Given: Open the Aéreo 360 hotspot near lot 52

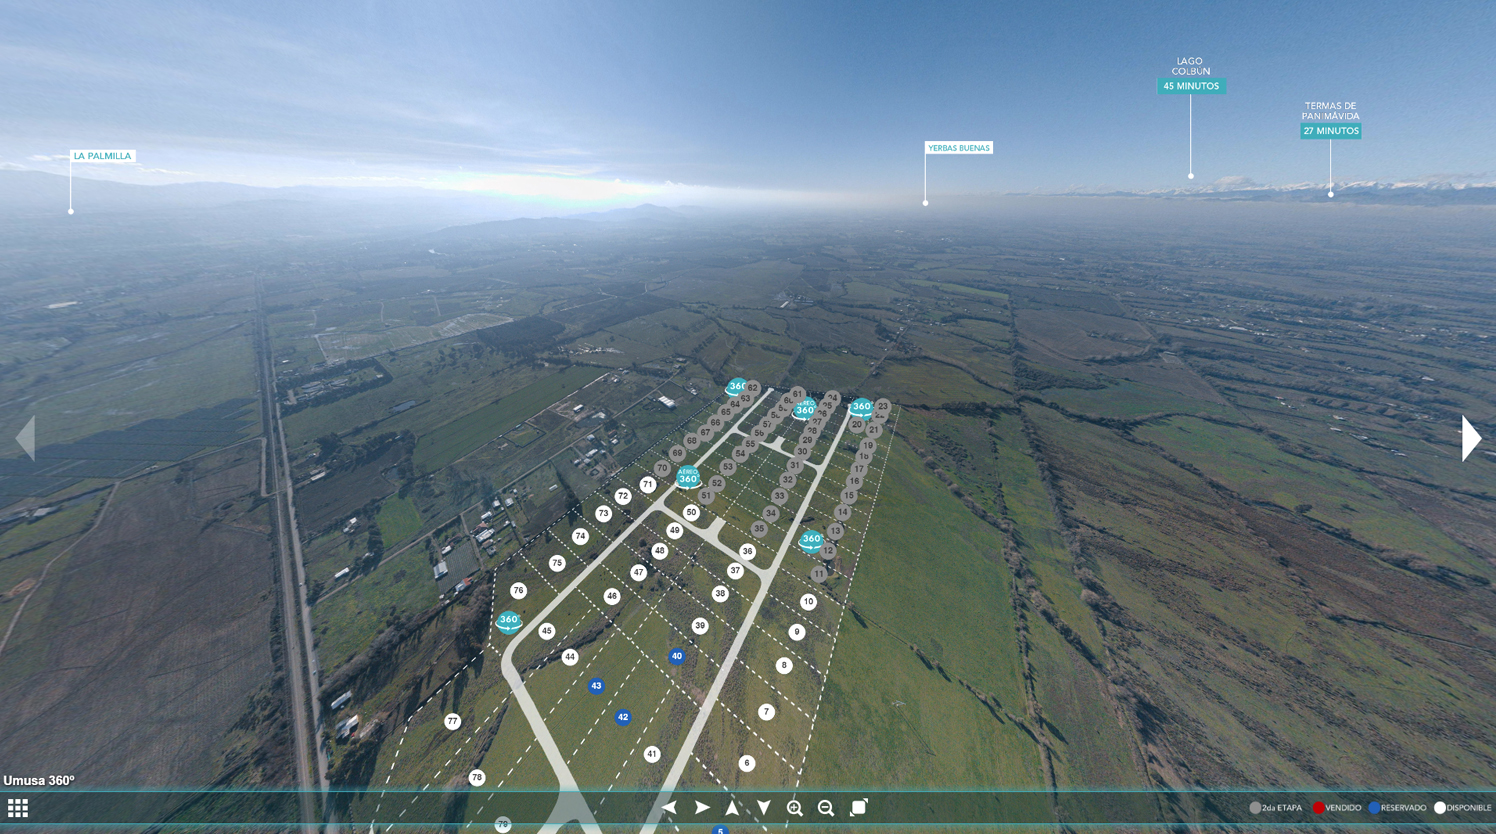Looking at the screenshot, I should point(687,477).
